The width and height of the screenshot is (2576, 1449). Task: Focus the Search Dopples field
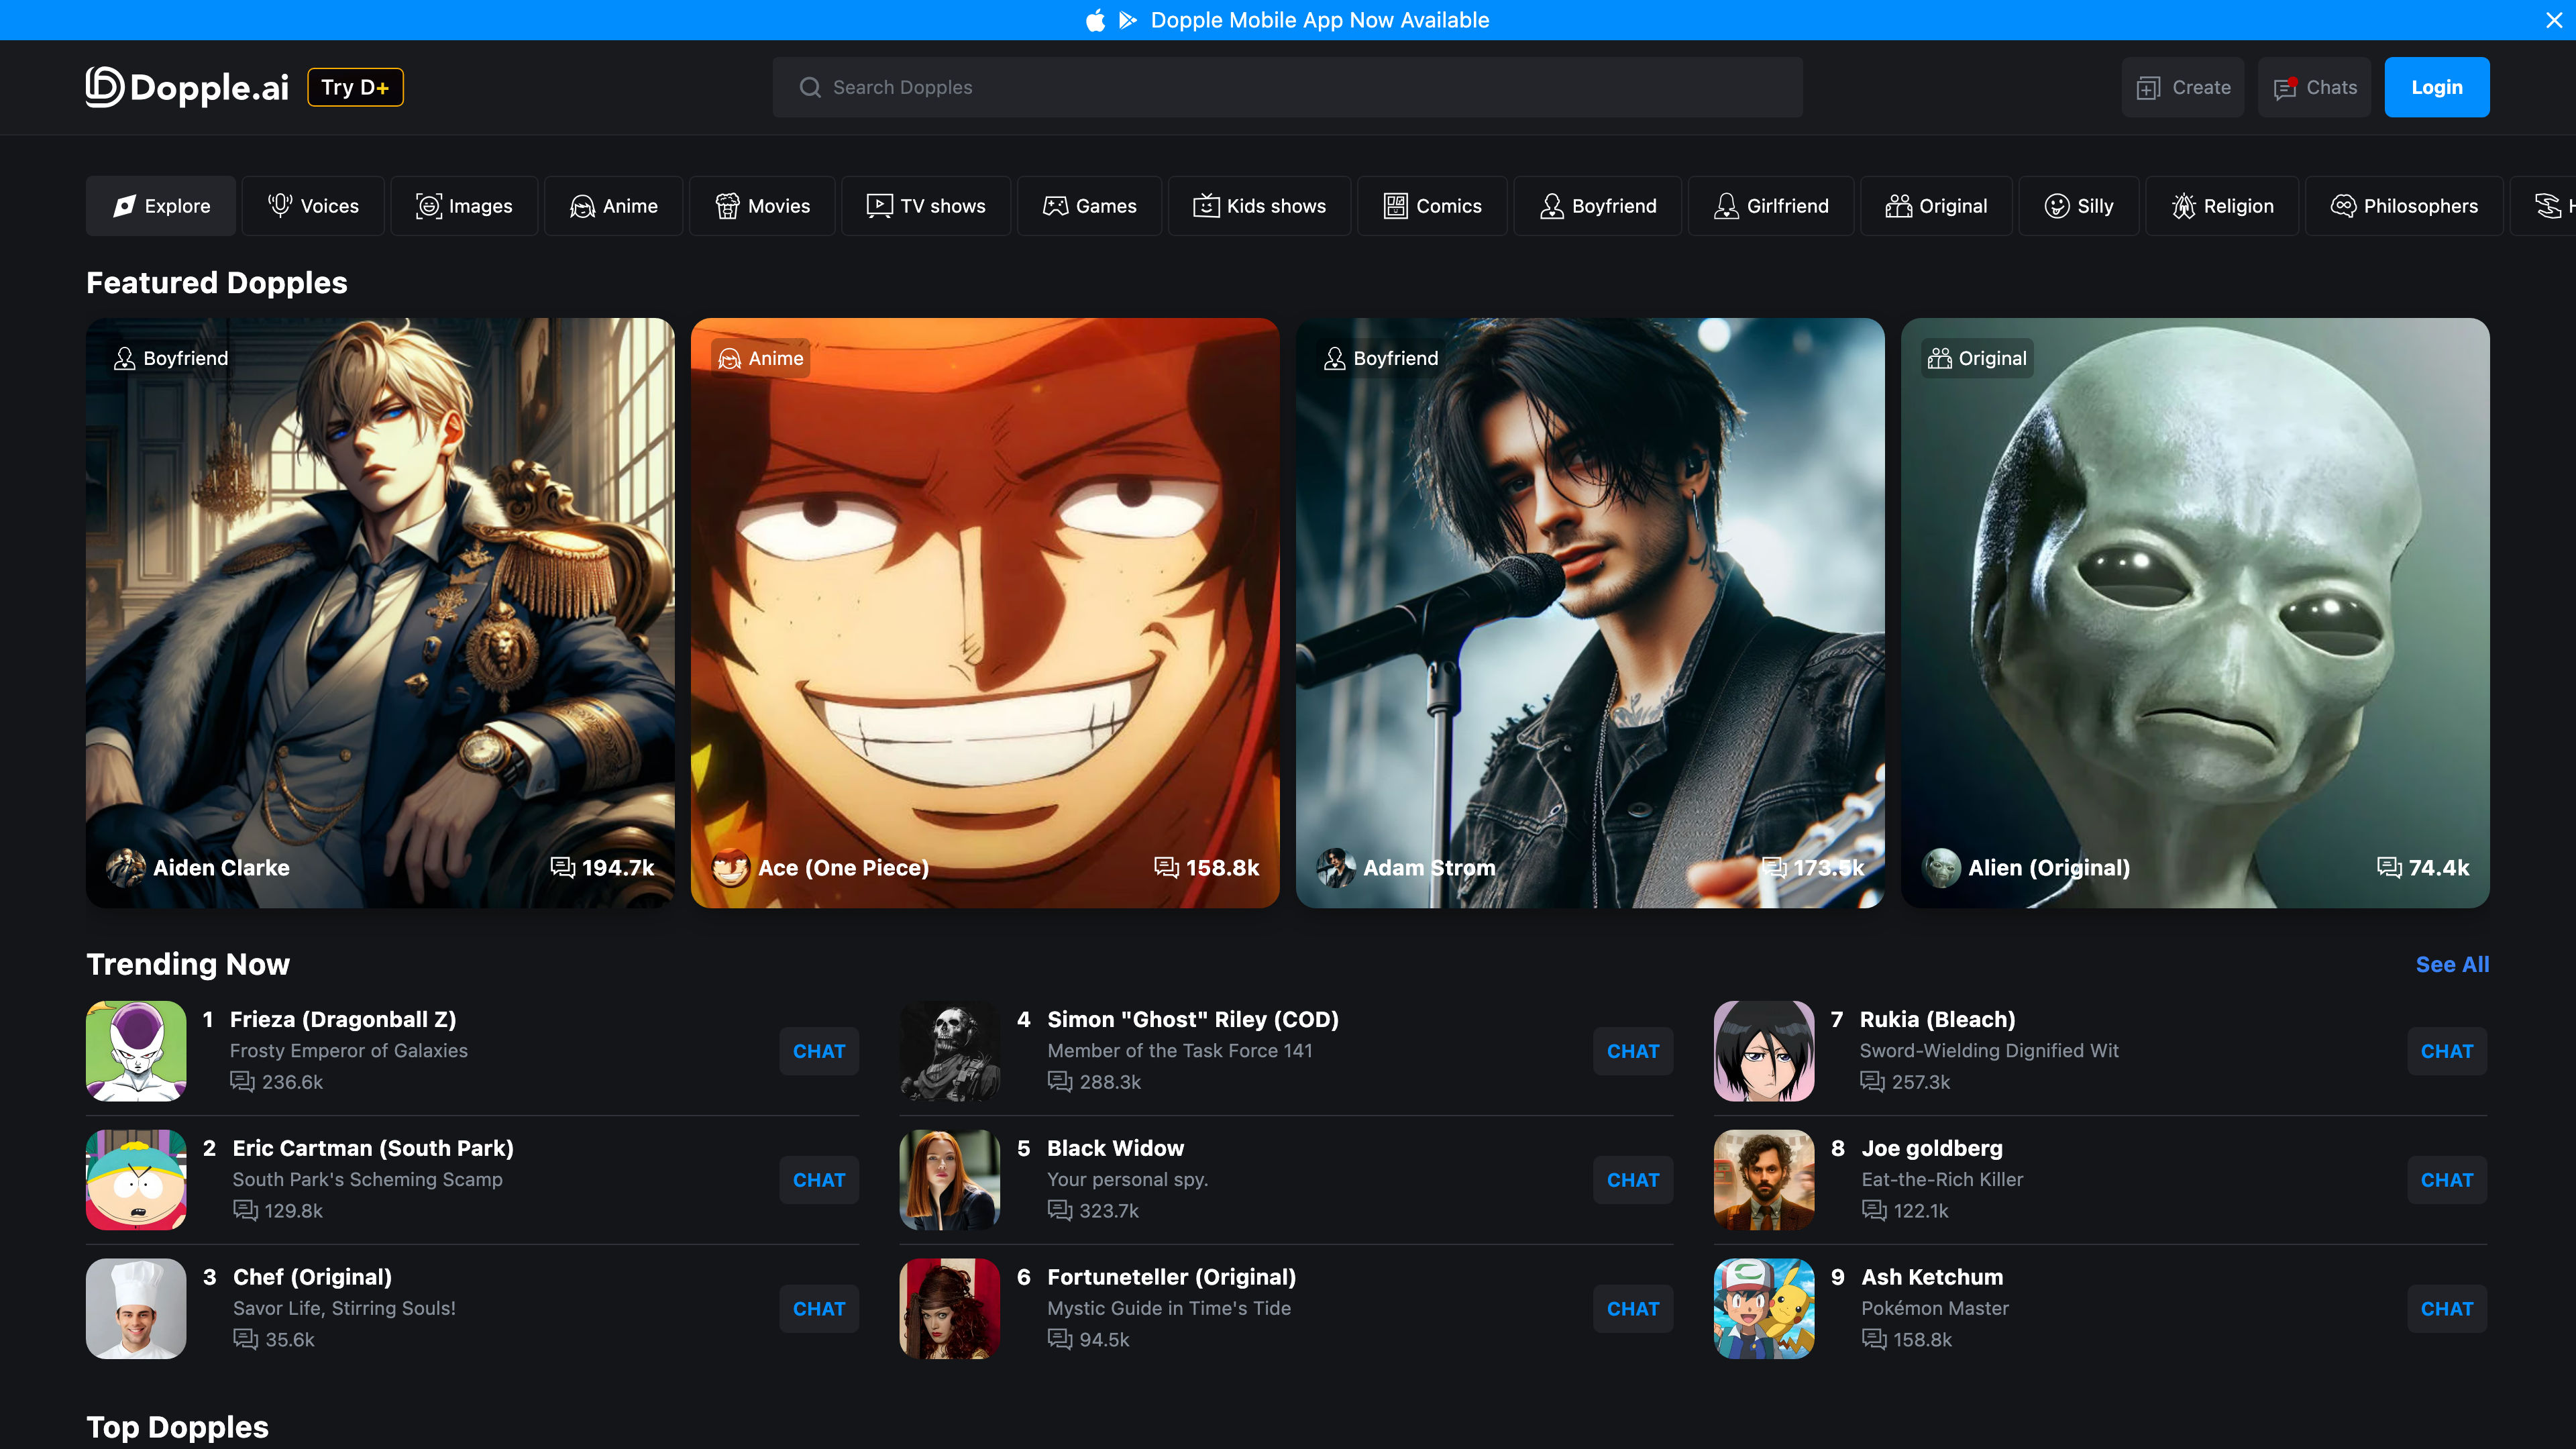1287,87
